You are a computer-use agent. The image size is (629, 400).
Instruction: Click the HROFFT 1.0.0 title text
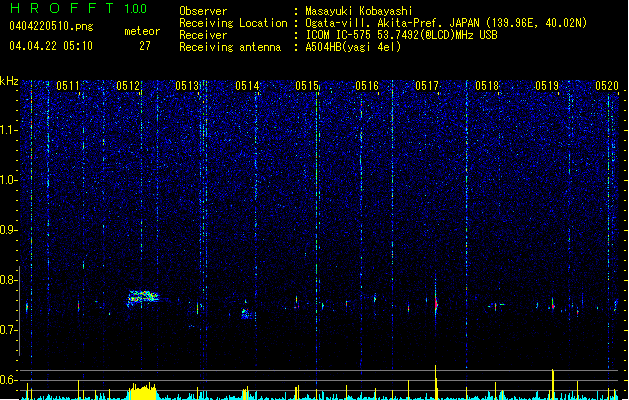pos(79,8)
